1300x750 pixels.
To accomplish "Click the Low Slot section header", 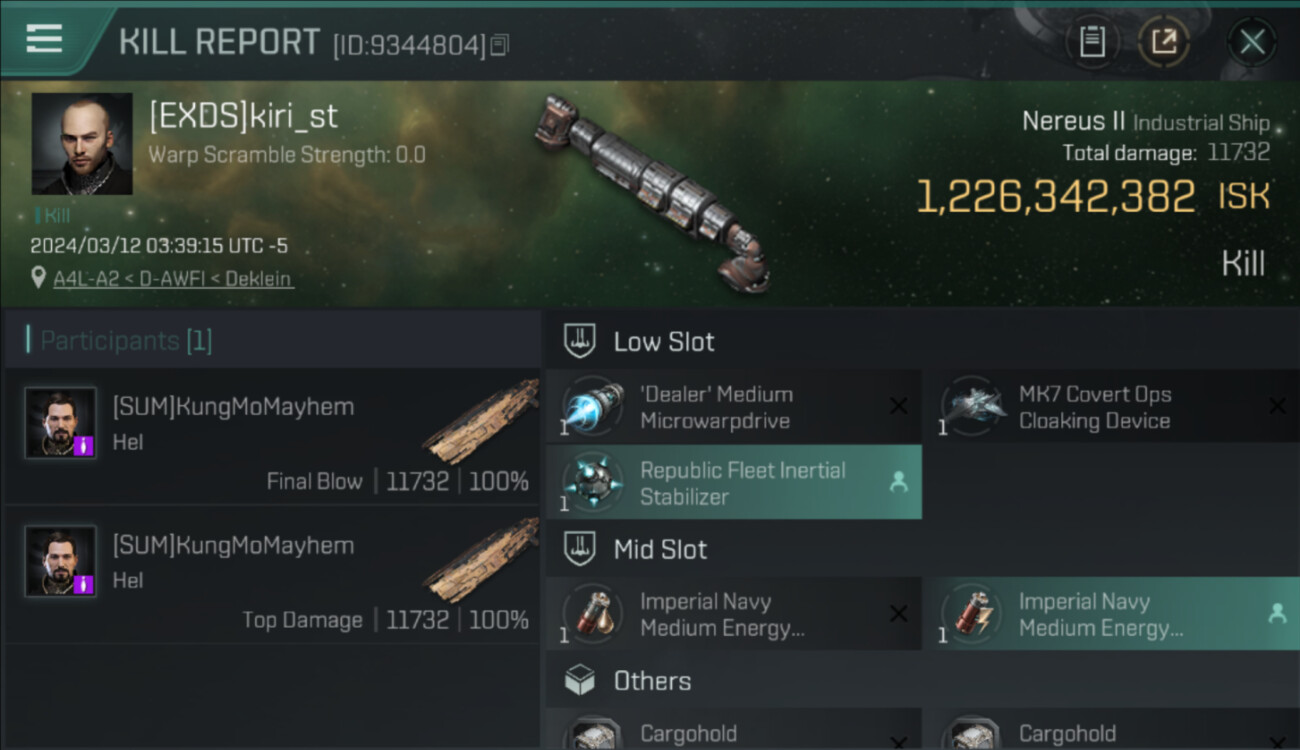I will point(664,342).
